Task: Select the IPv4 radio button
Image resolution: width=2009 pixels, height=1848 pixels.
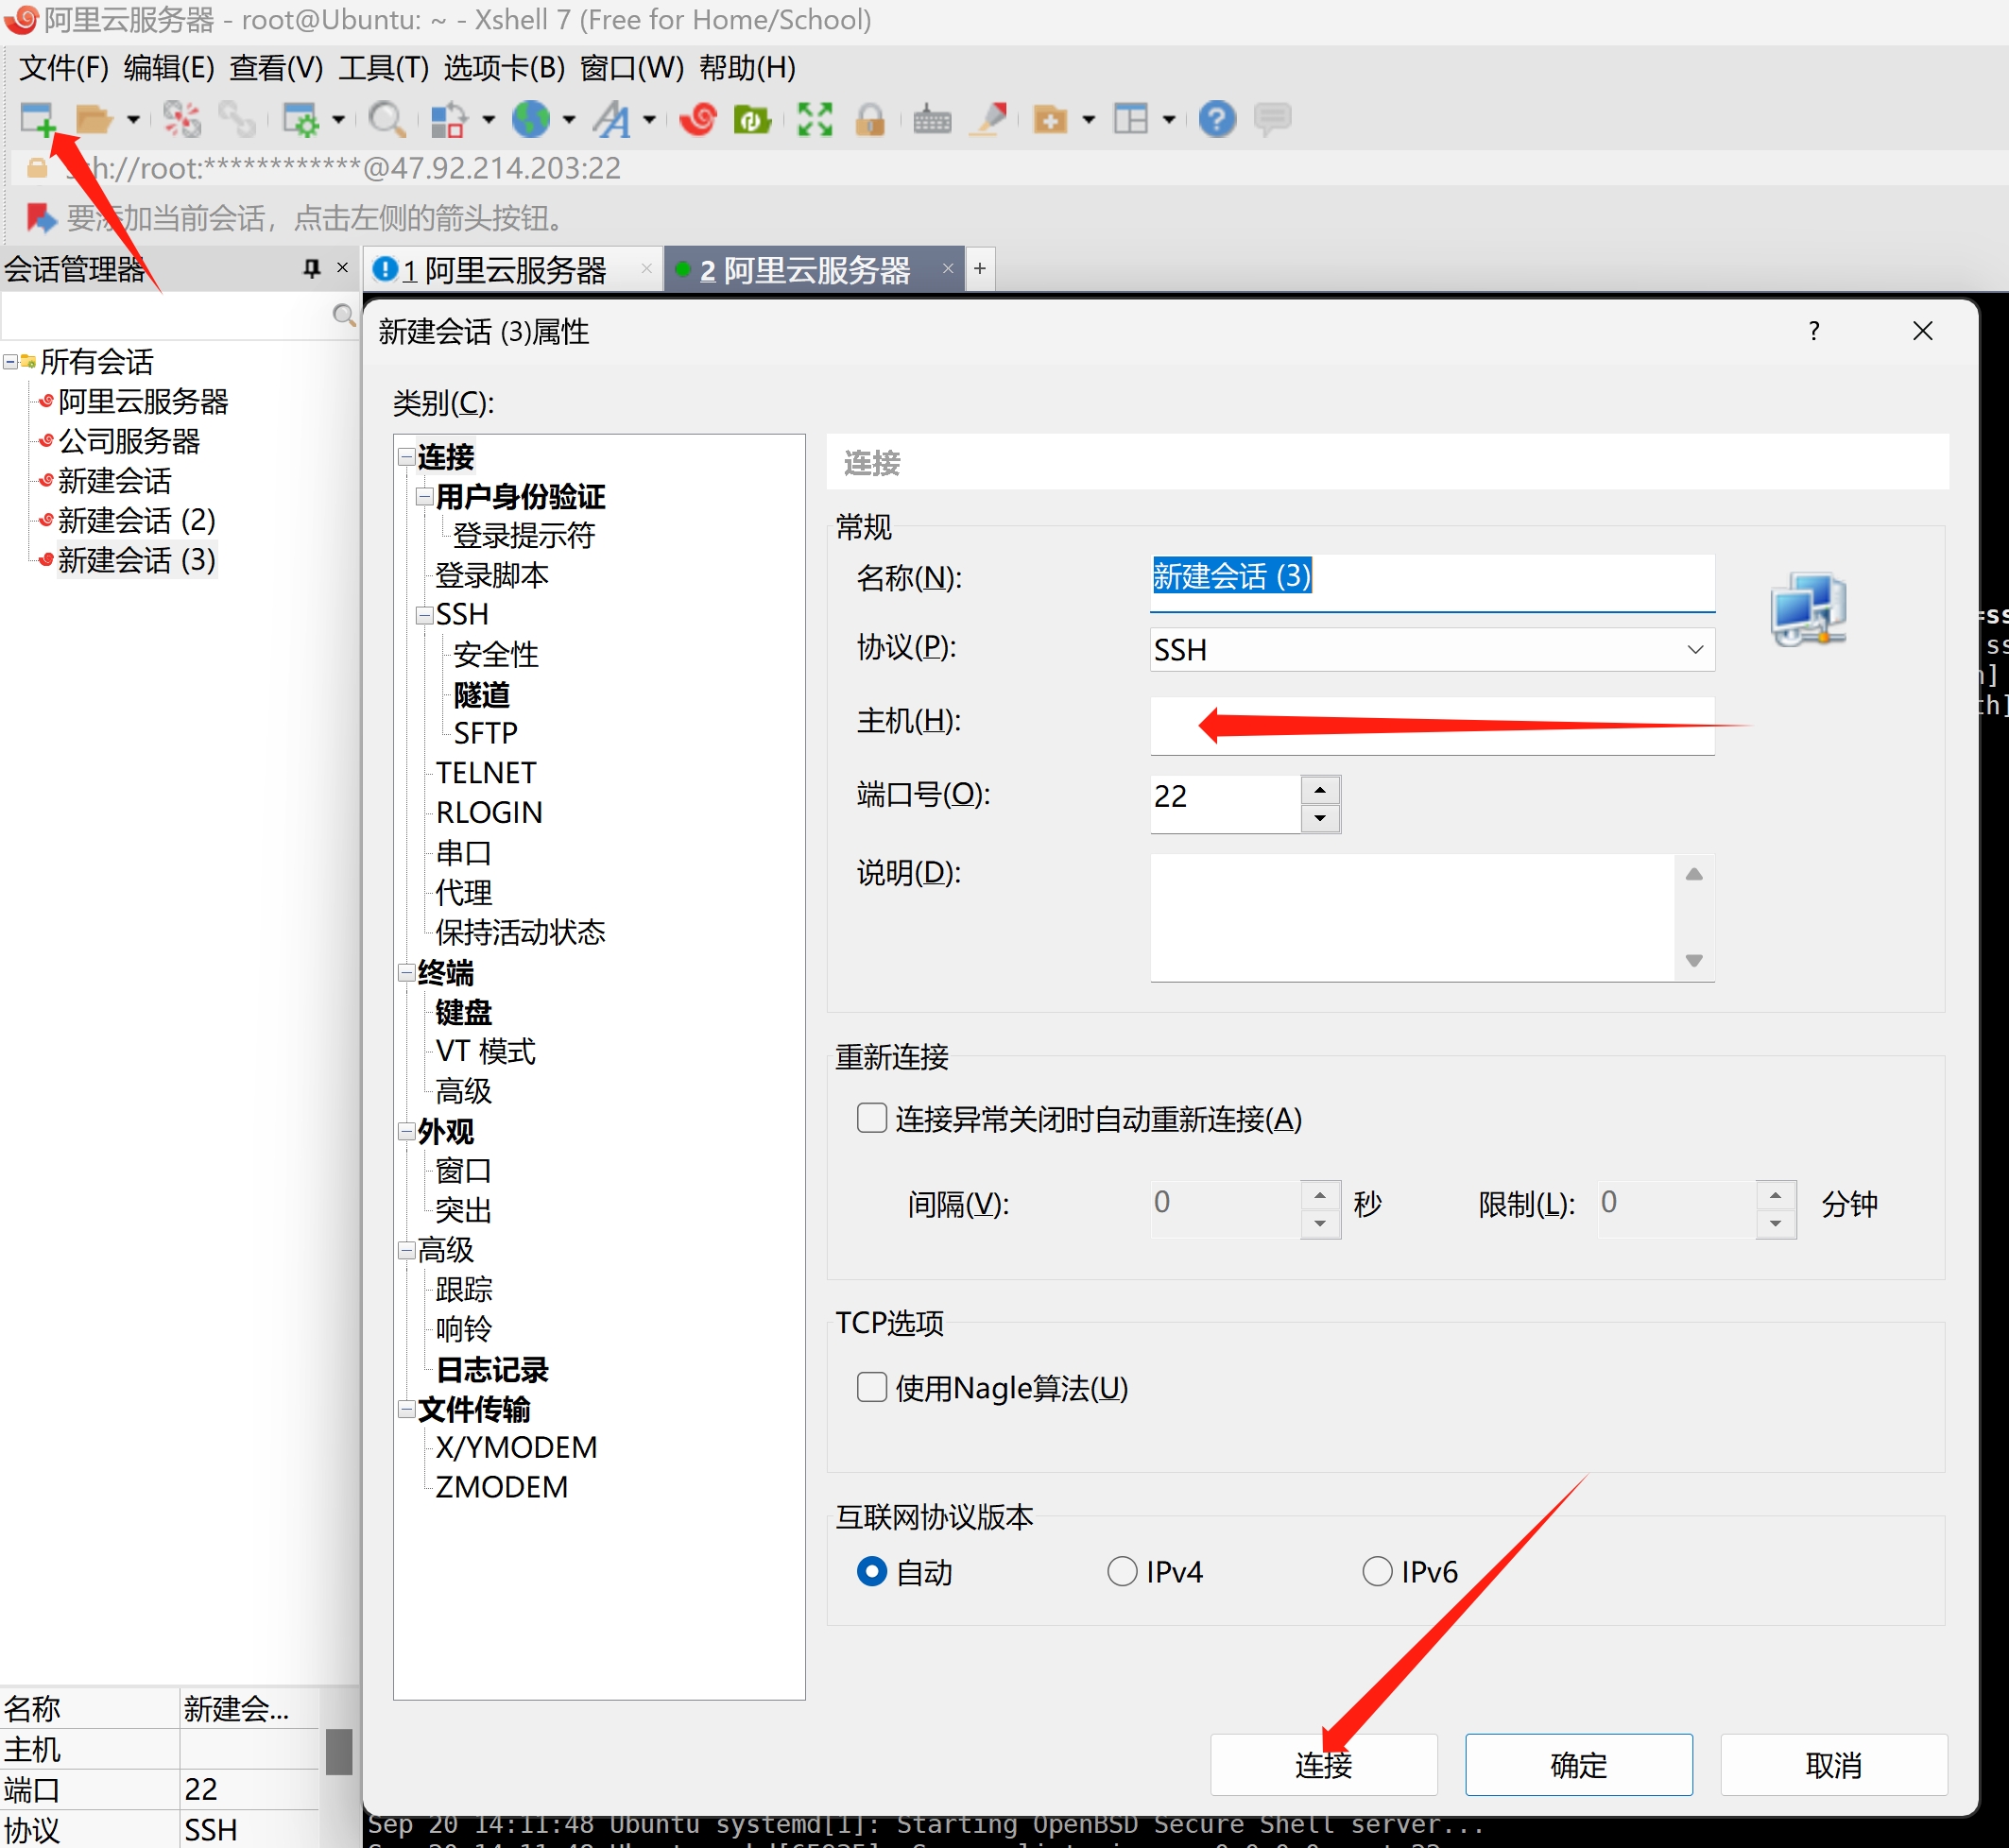Action: (x=1122, y=1571)
